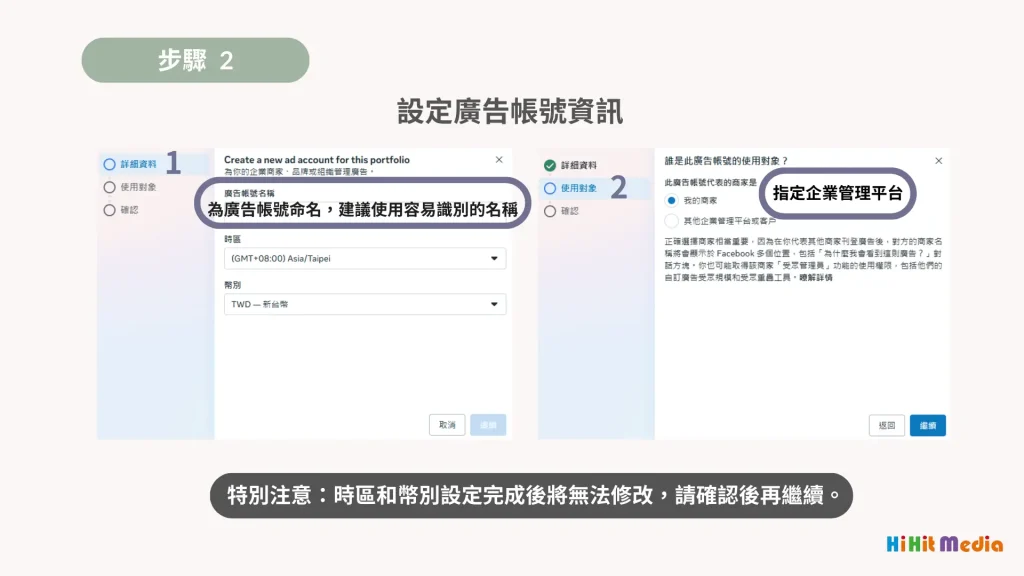Open the 瞭解詳情 link
The width and height of the screenshot is (1024, 576).
coord(815,277)
